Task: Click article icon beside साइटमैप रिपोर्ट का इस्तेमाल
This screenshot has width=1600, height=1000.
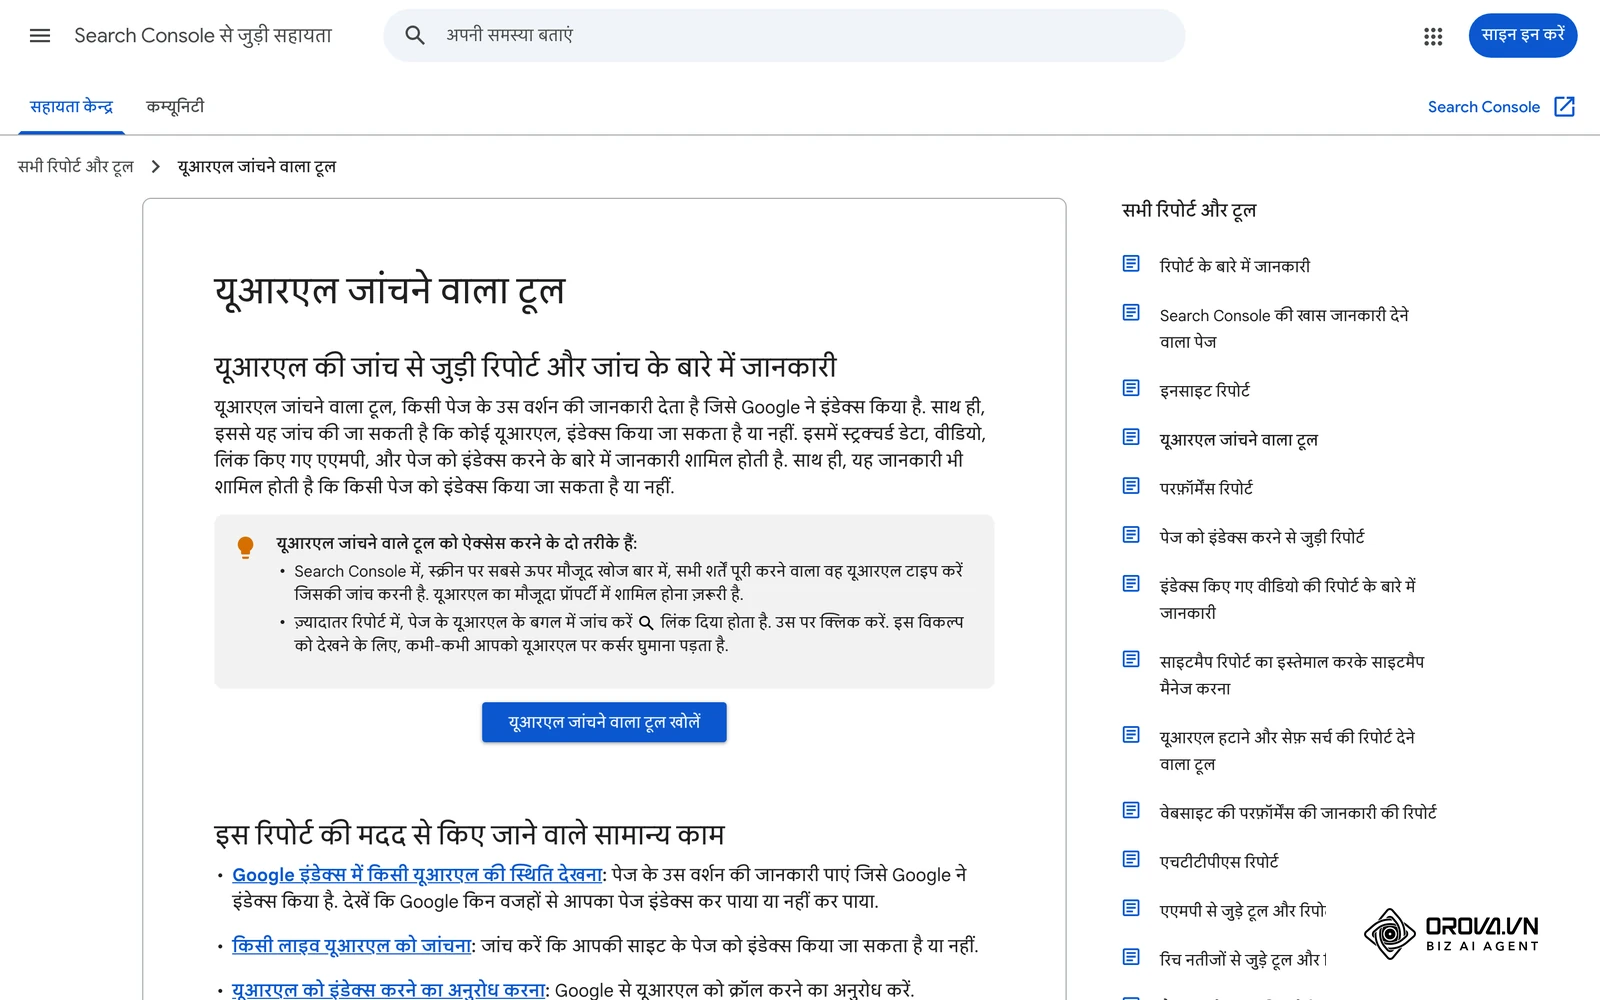Action: (x=1131, y=659)
